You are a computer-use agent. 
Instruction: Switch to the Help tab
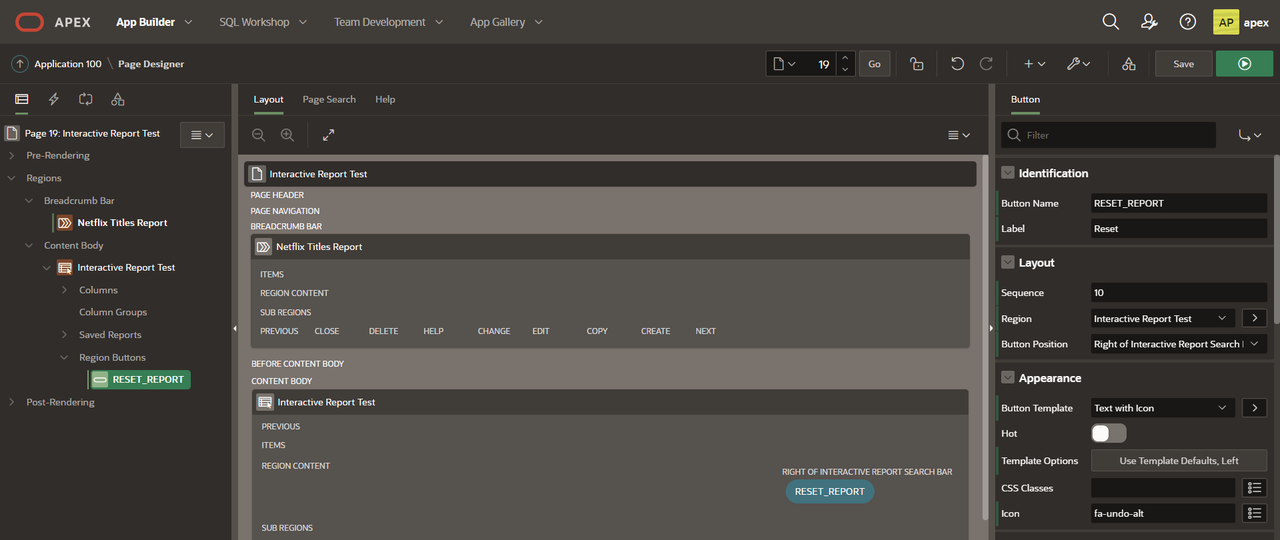point(385,99)
